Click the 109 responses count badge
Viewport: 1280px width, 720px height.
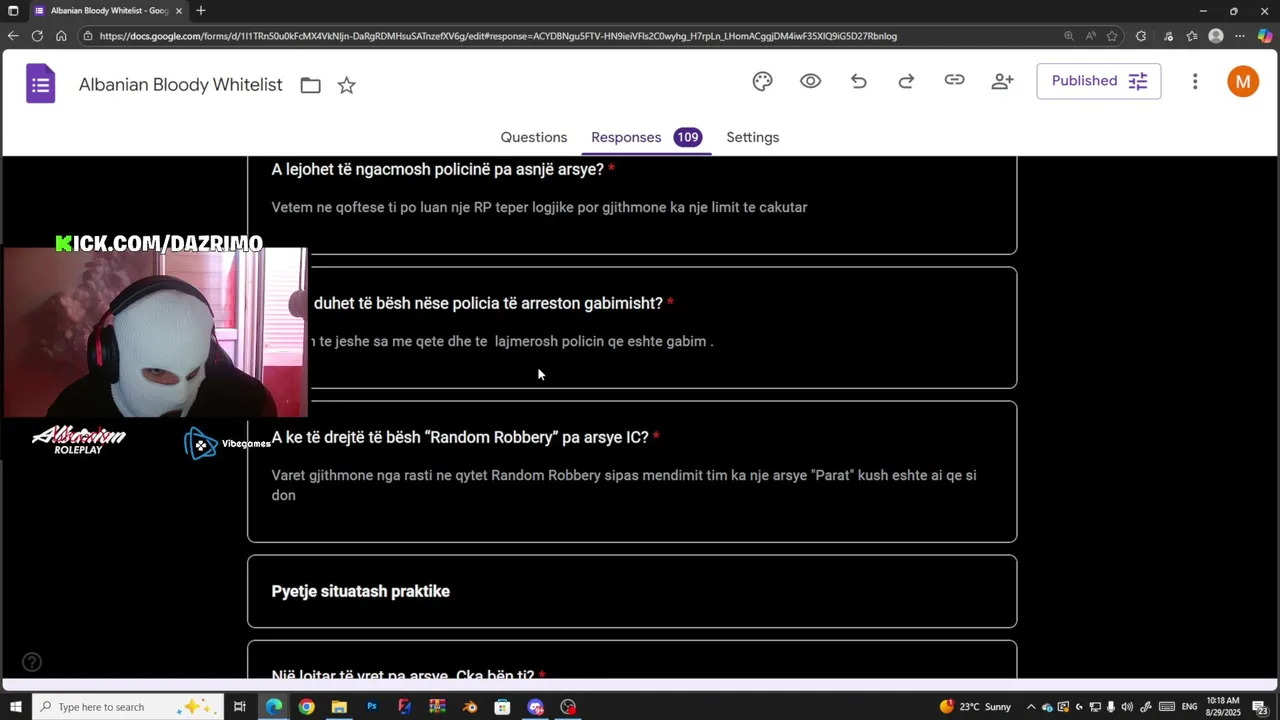coord(687,137)
